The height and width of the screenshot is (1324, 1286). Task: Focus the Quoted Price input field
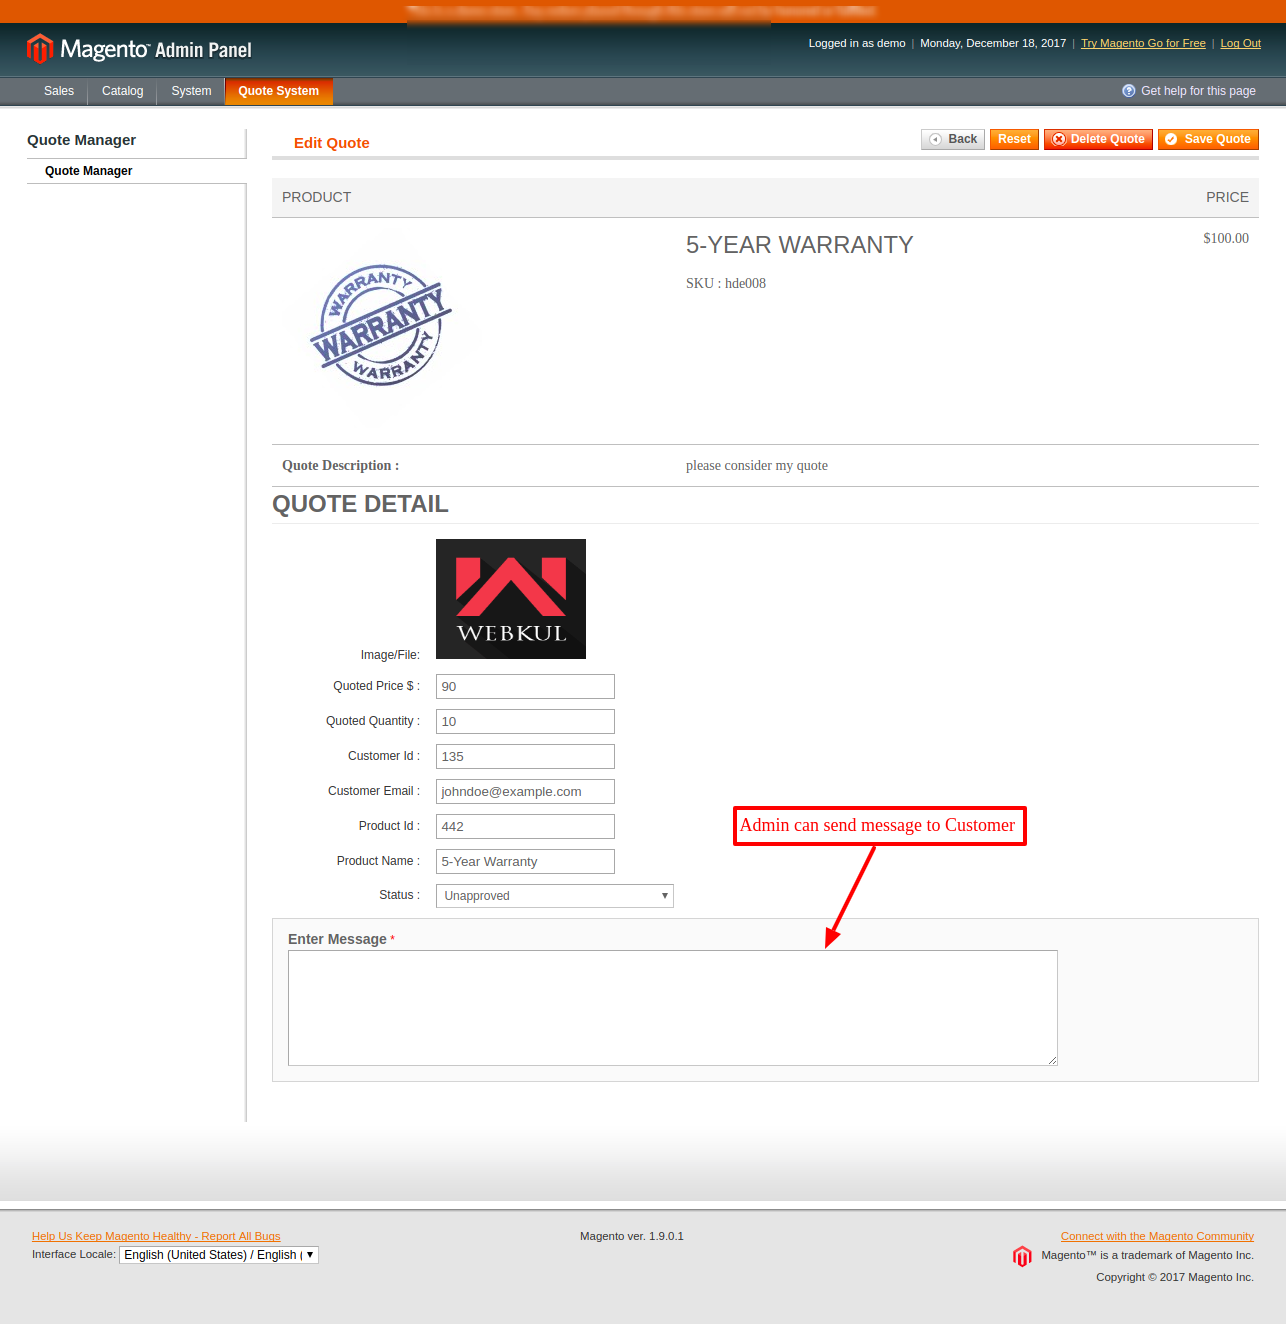pyautogui.click(x=525, y=687)
